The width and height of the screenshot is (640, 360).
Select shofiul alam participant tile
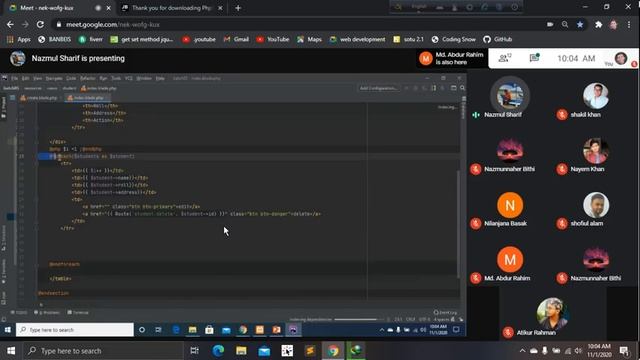point(596,209)
